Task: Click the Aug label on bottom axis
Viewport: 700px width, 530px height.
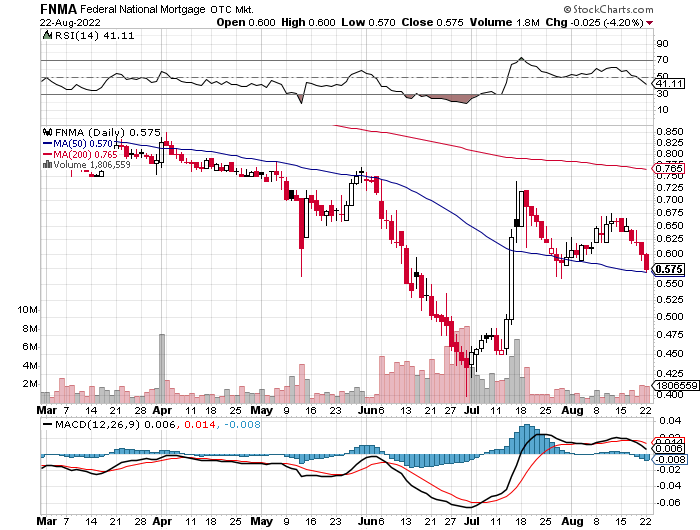Action: point(572,521)
